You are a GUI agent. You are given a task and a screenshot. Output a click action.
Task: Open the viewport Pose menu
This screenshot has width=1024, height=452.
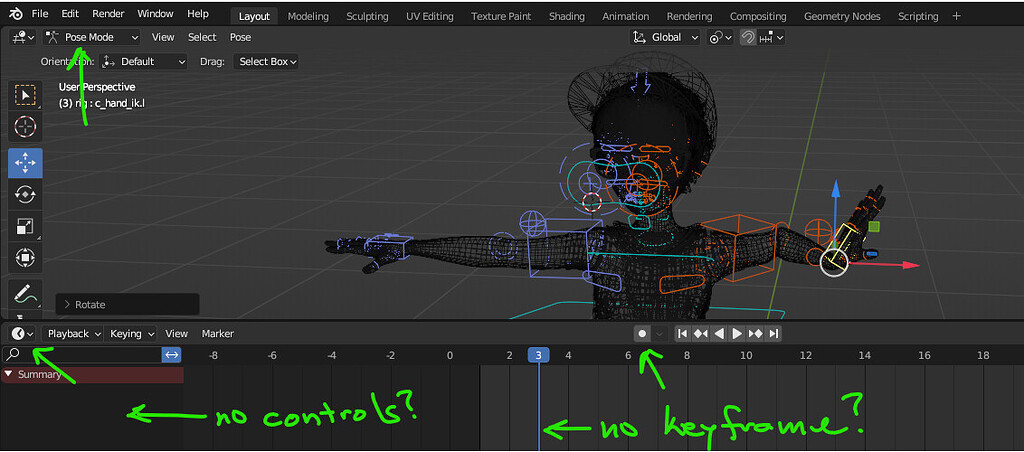pyautogui.click(x=240, y=37)
